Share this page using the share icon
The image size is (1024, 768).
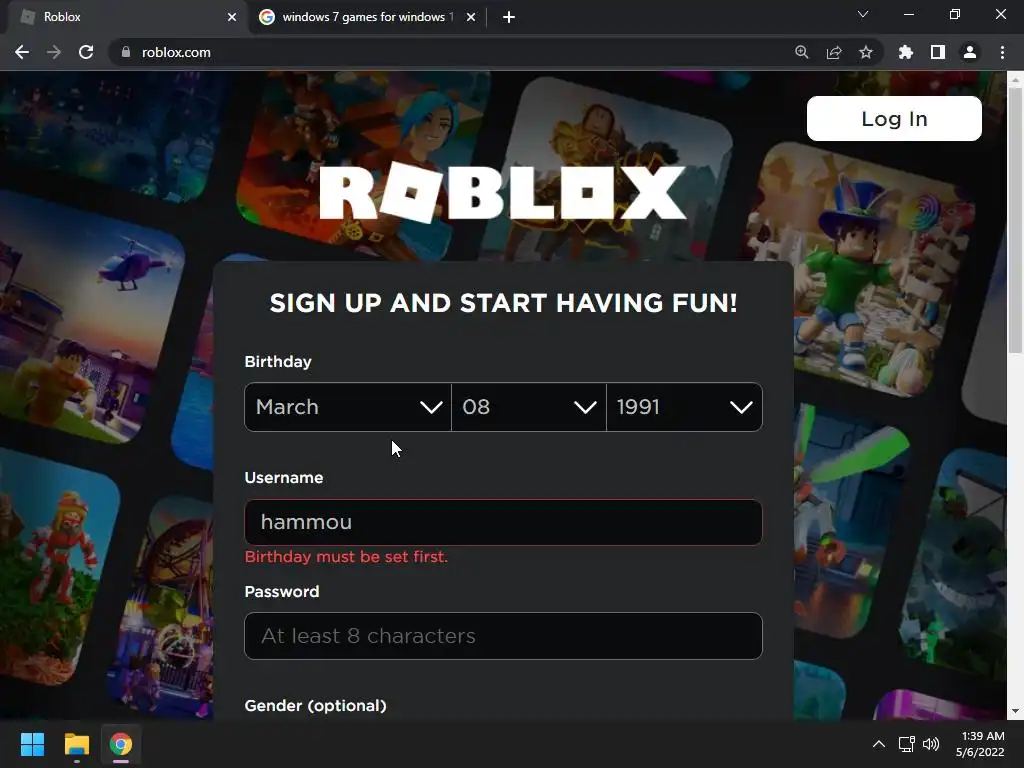click(834, 52)
